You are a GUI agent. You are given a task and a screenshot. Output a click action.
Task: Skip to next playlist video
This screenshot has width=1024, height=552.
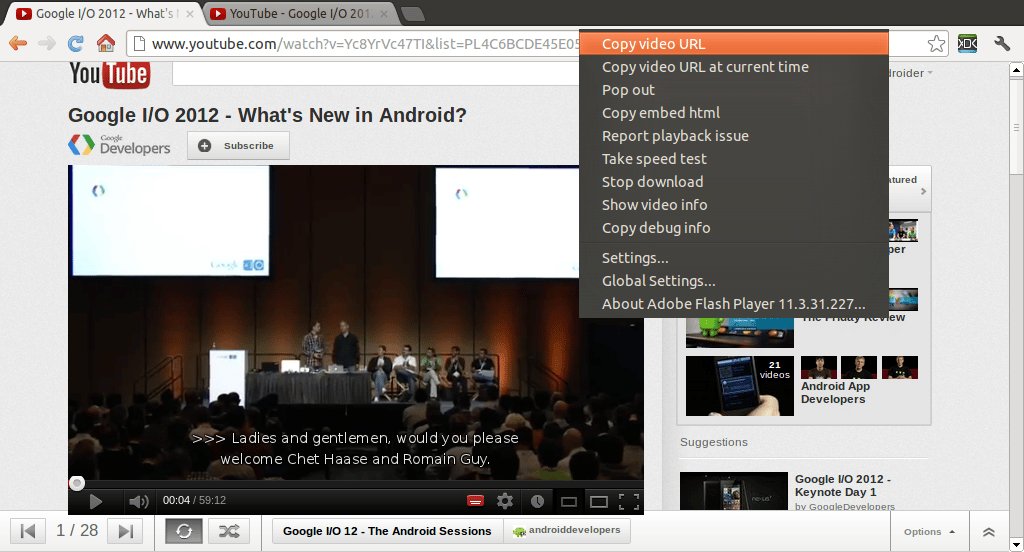coord(125,531)
